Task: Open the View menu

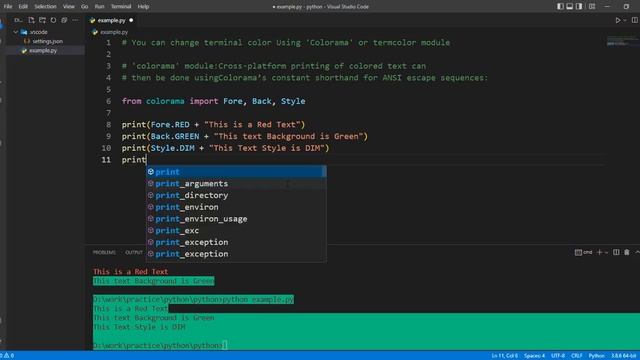Action: click(x=69, y=7)
